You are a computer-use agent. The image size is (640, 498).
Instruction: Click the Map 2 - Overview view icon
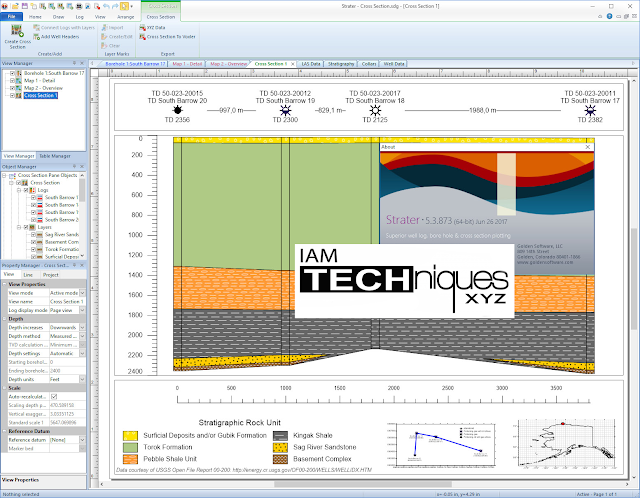19,88
